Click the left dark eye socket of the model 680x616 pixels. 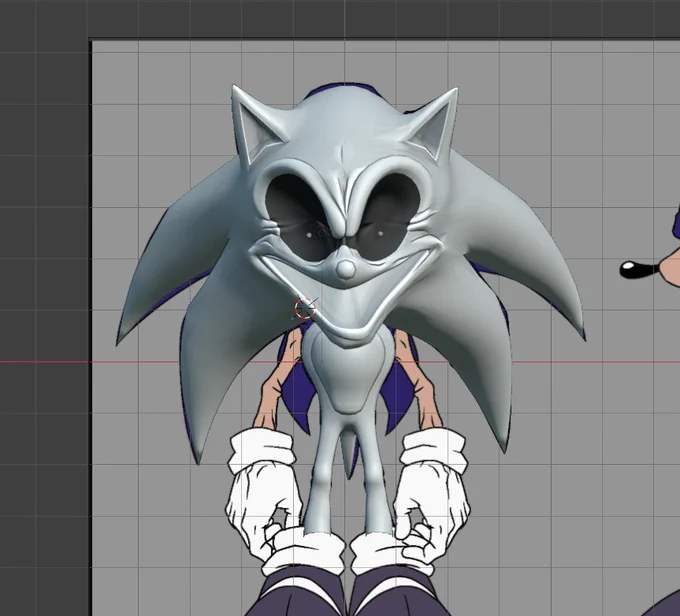click(x=299, y=217)
